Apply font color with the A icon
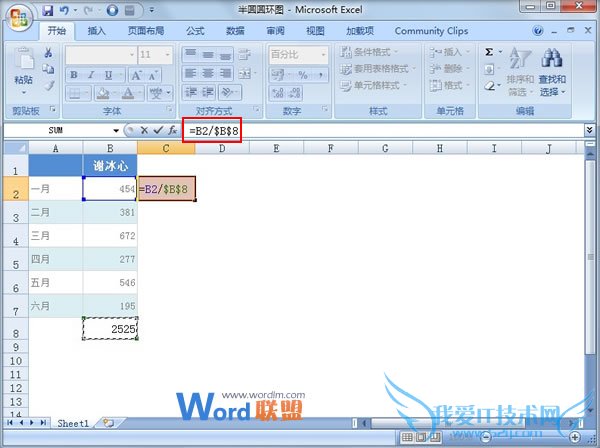600x448 pixels. tap(128, 93)
